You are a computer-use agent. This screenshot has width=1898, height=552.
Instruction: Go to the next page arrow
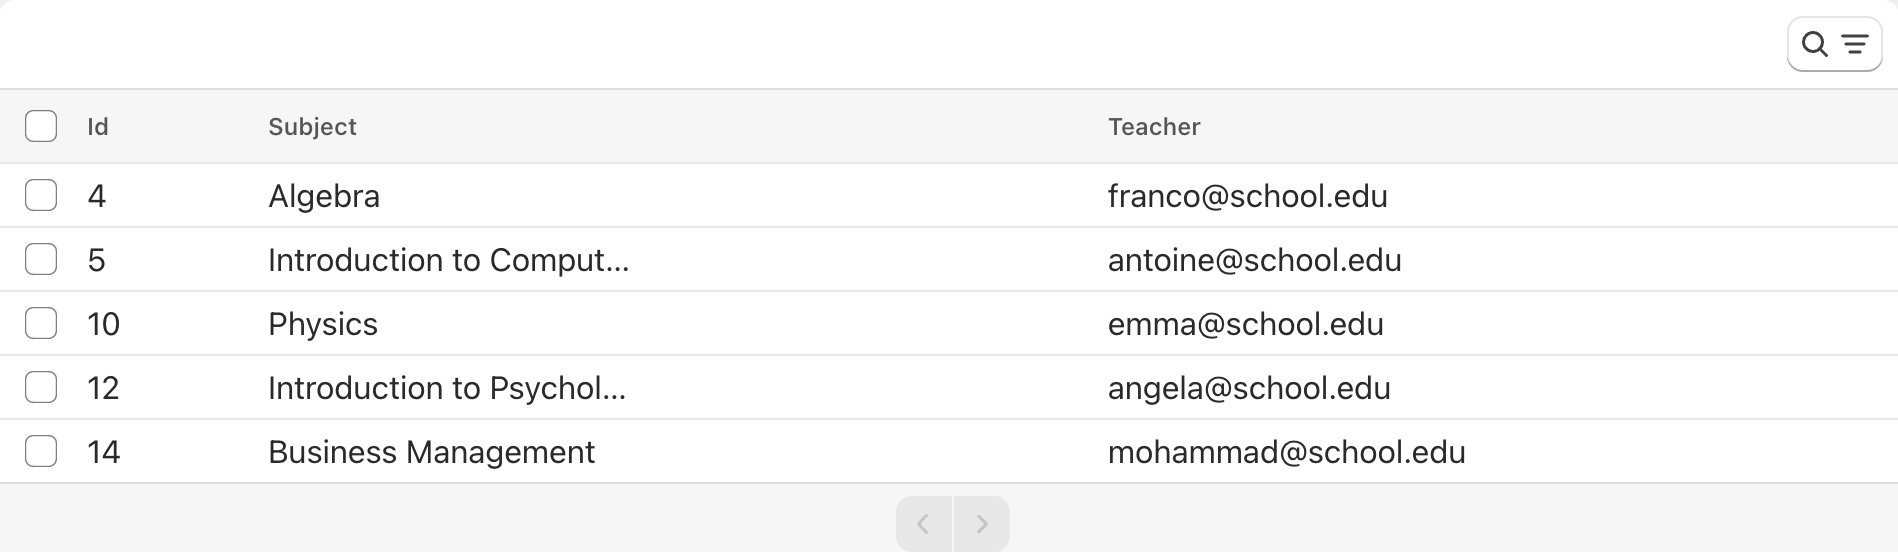coord(982,524)
